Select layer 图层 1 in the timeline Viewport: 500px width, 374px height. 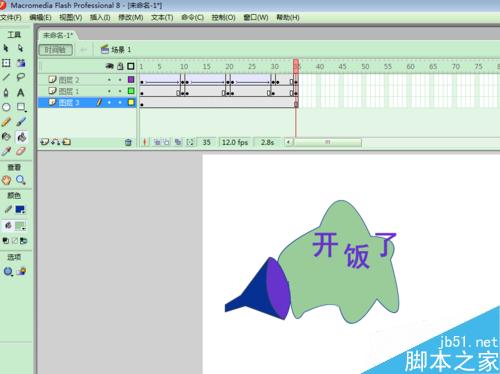69,91
